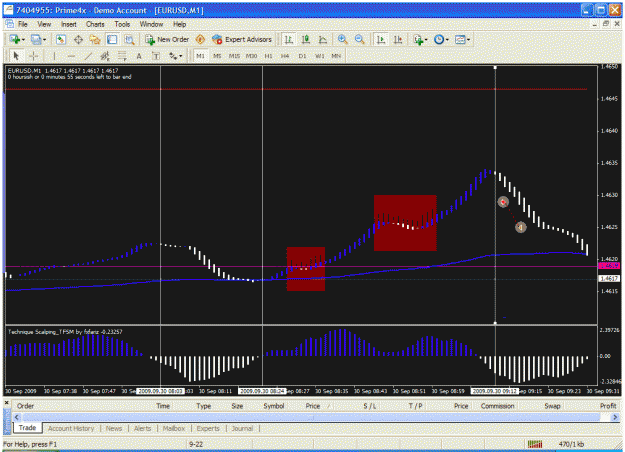The width and height of the screenshot is (625, 452).
Task: Switch to the Experts tab
Action: click(208, 428)
